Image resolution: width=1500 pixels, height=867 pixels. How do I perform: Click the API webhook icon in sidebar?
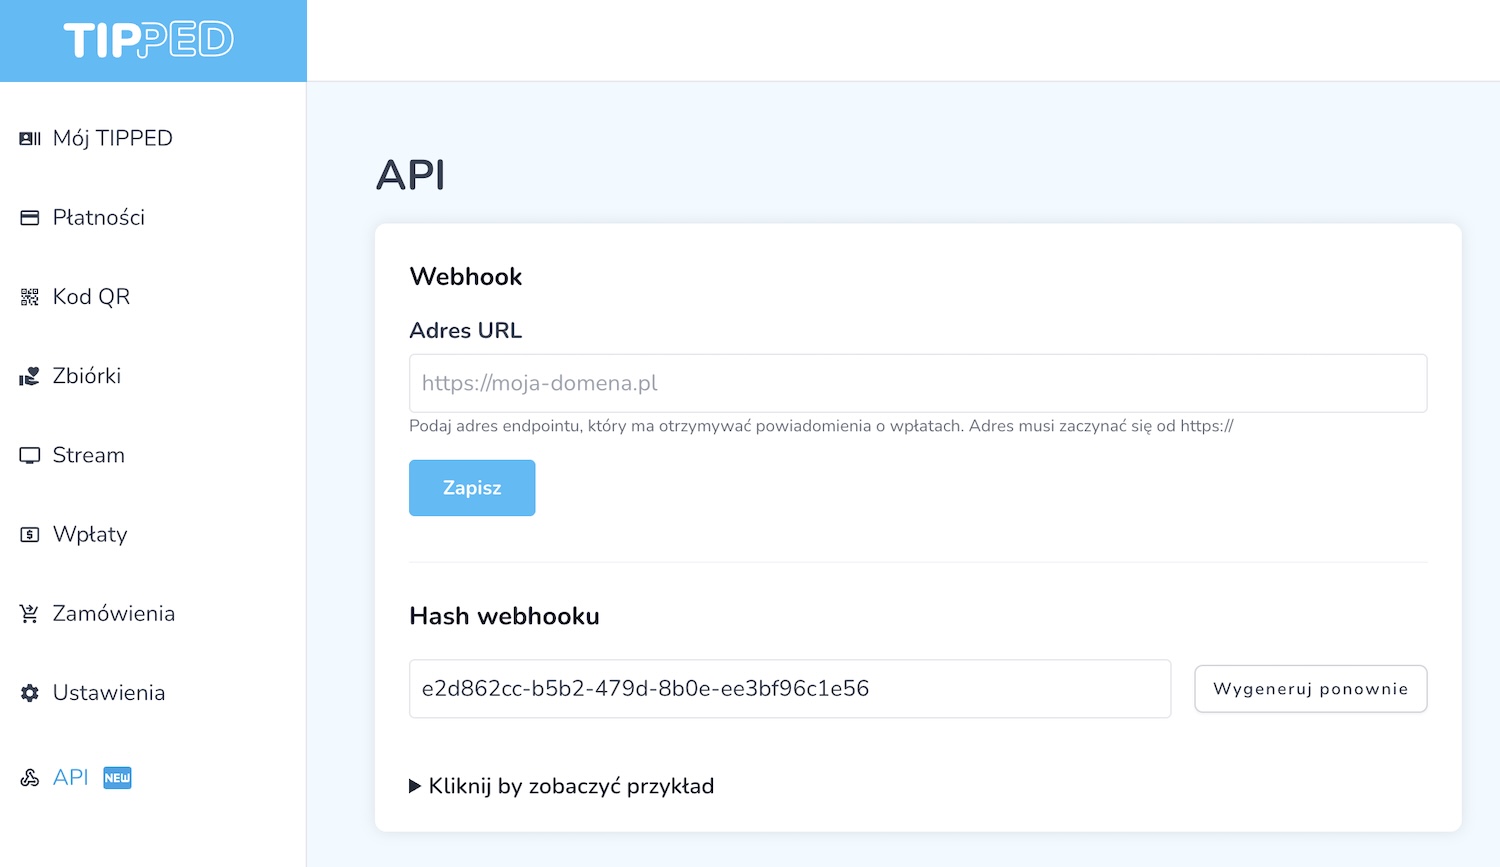[x=30, y=778]
